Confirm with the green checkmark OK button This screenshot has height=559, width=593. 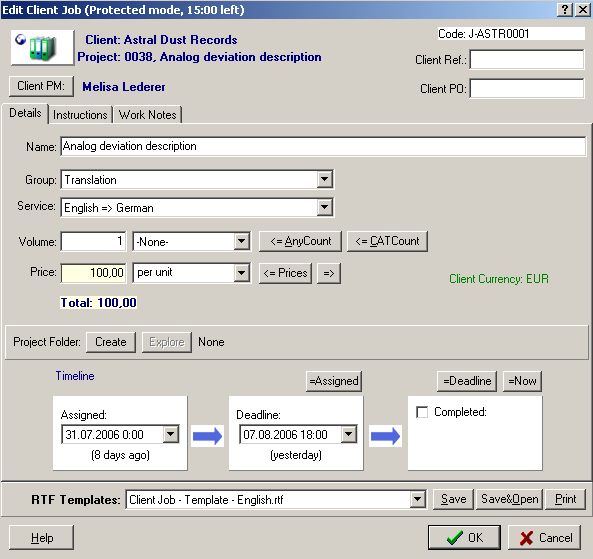(464, 537)
